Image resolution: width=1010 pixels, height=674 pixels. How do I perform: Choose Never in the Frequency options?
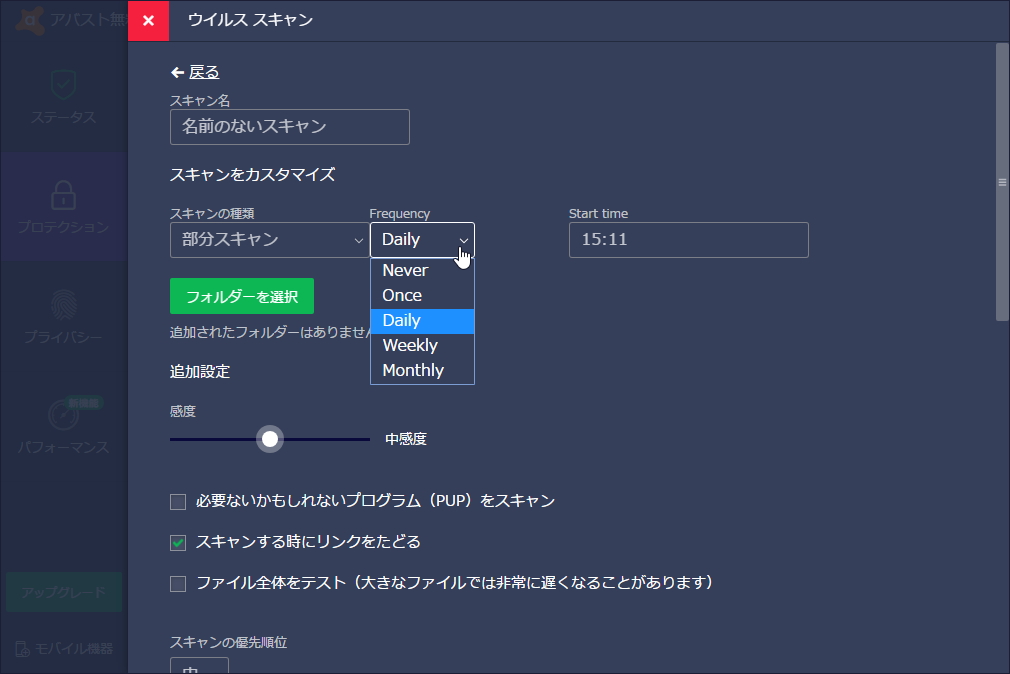(405, 269)
